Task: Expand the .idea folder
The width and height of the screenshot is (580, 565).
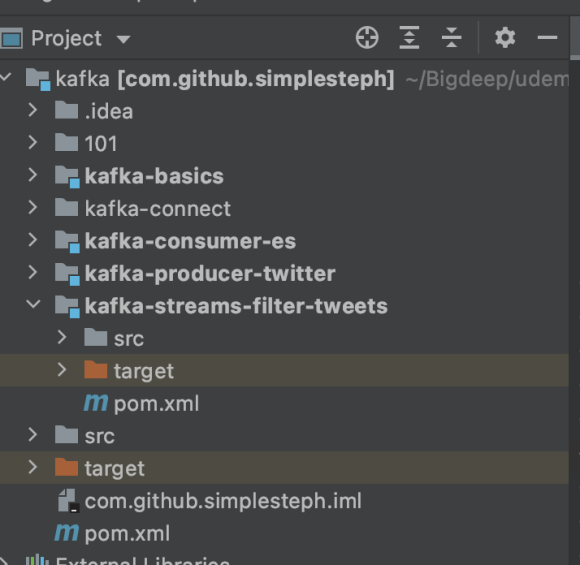Action: 33,110
